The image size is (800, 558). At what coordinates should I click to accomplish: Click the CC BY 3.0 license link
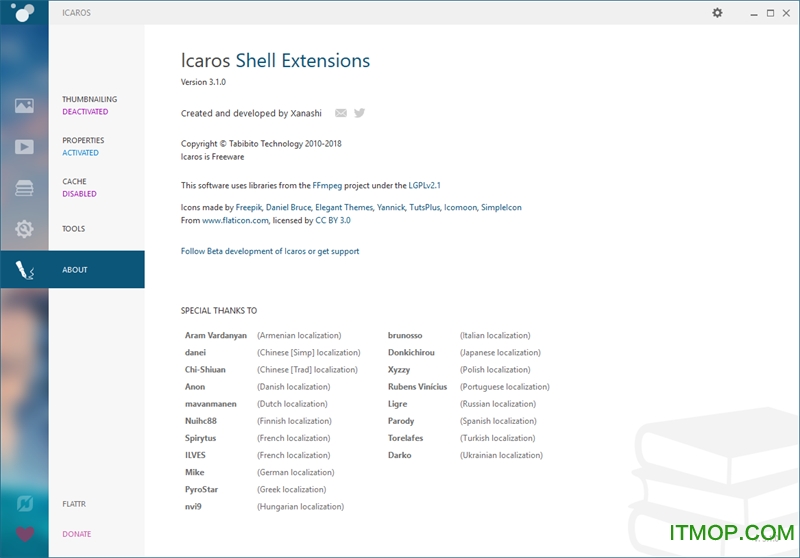(x=333, y=220)
